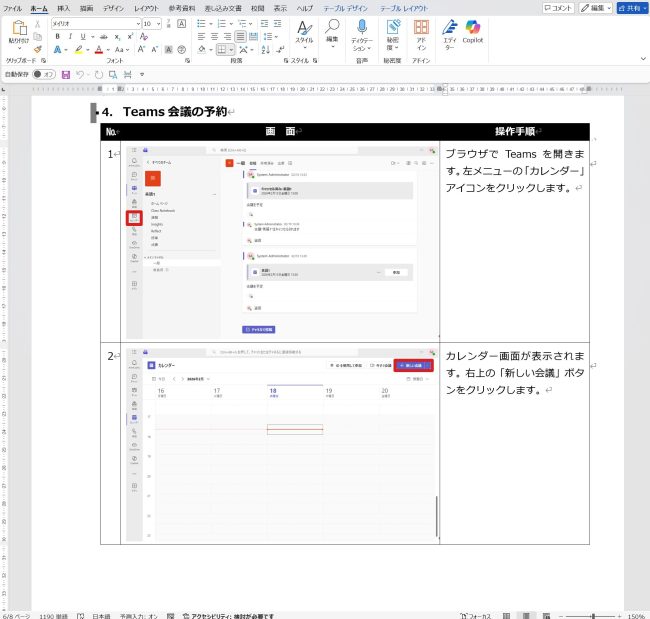Toggle the justify paragraph alignment button
The image size is (650, 619).
point(241,36)
